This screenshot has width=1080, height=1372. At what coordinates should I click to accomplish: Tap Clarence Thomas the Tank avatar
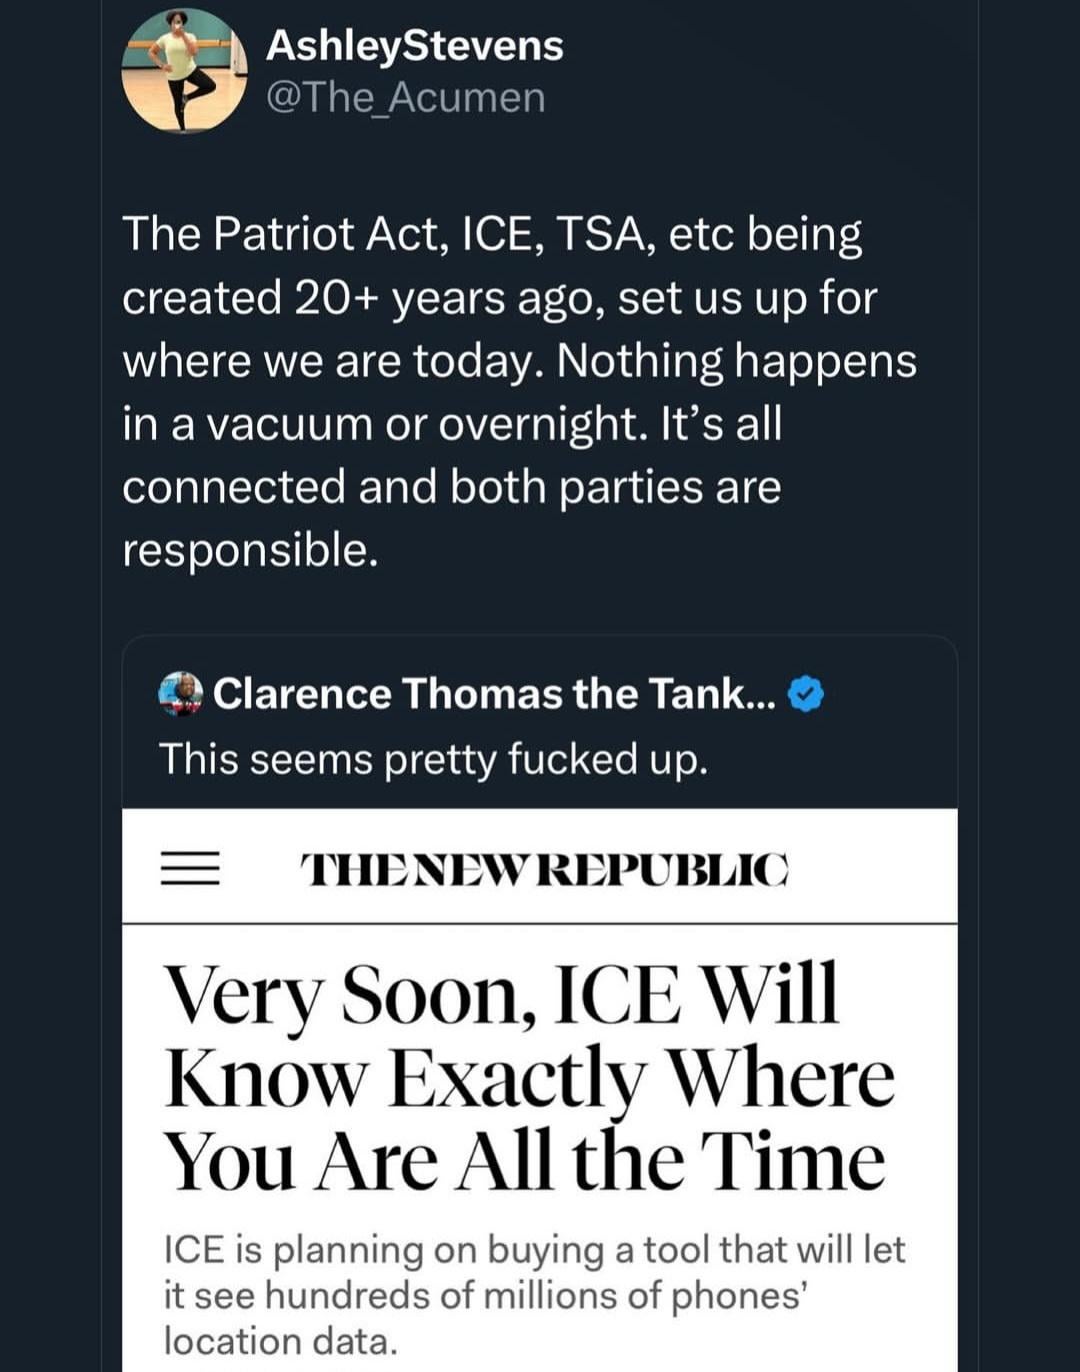coord(181,694)
